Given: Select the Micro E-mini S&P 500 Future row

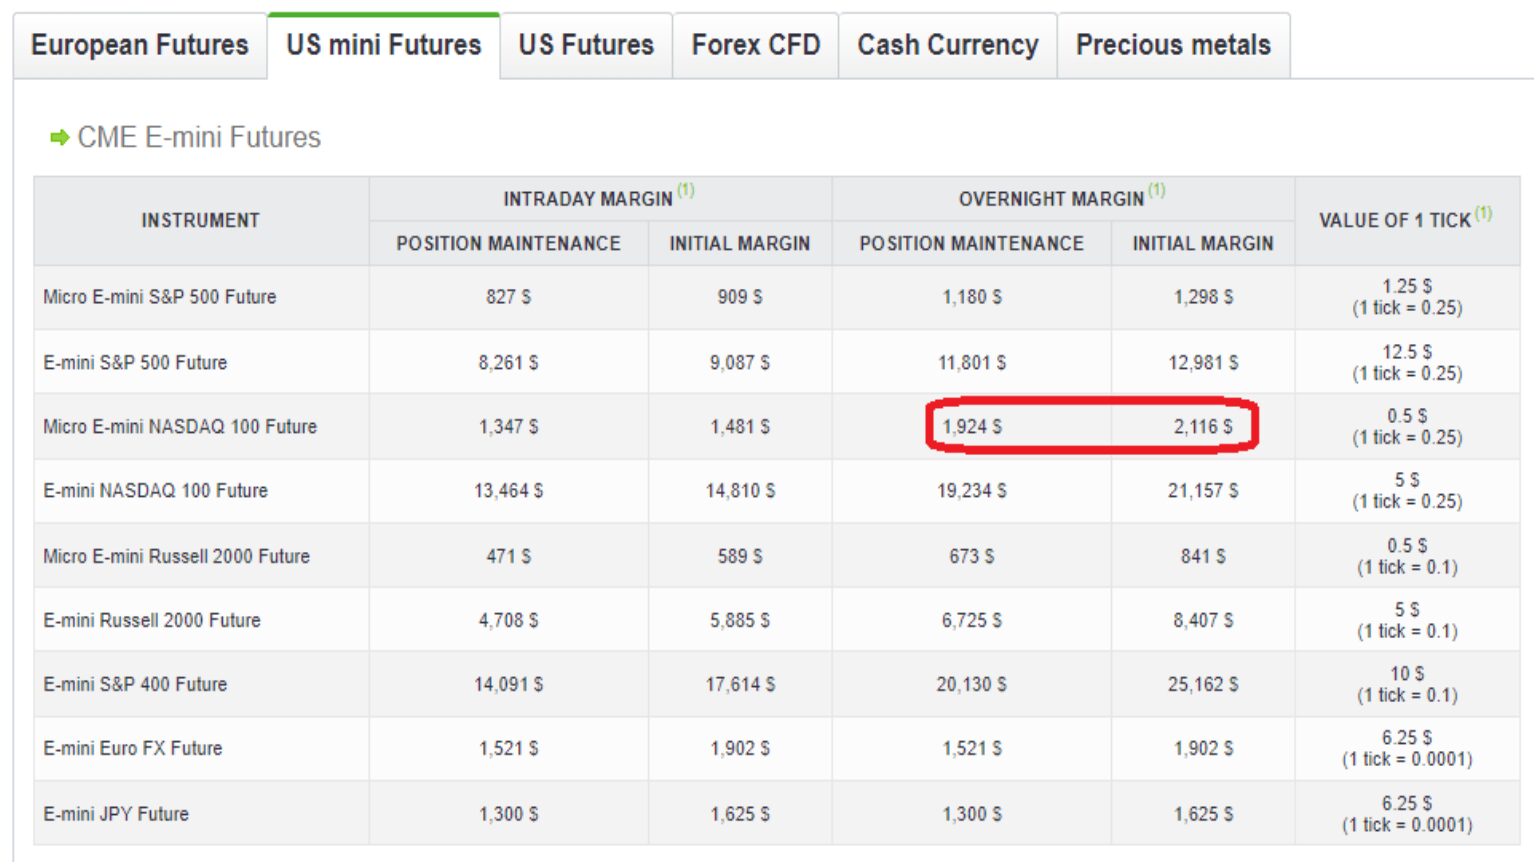Looking at the screenshot, I should point(160,297).
